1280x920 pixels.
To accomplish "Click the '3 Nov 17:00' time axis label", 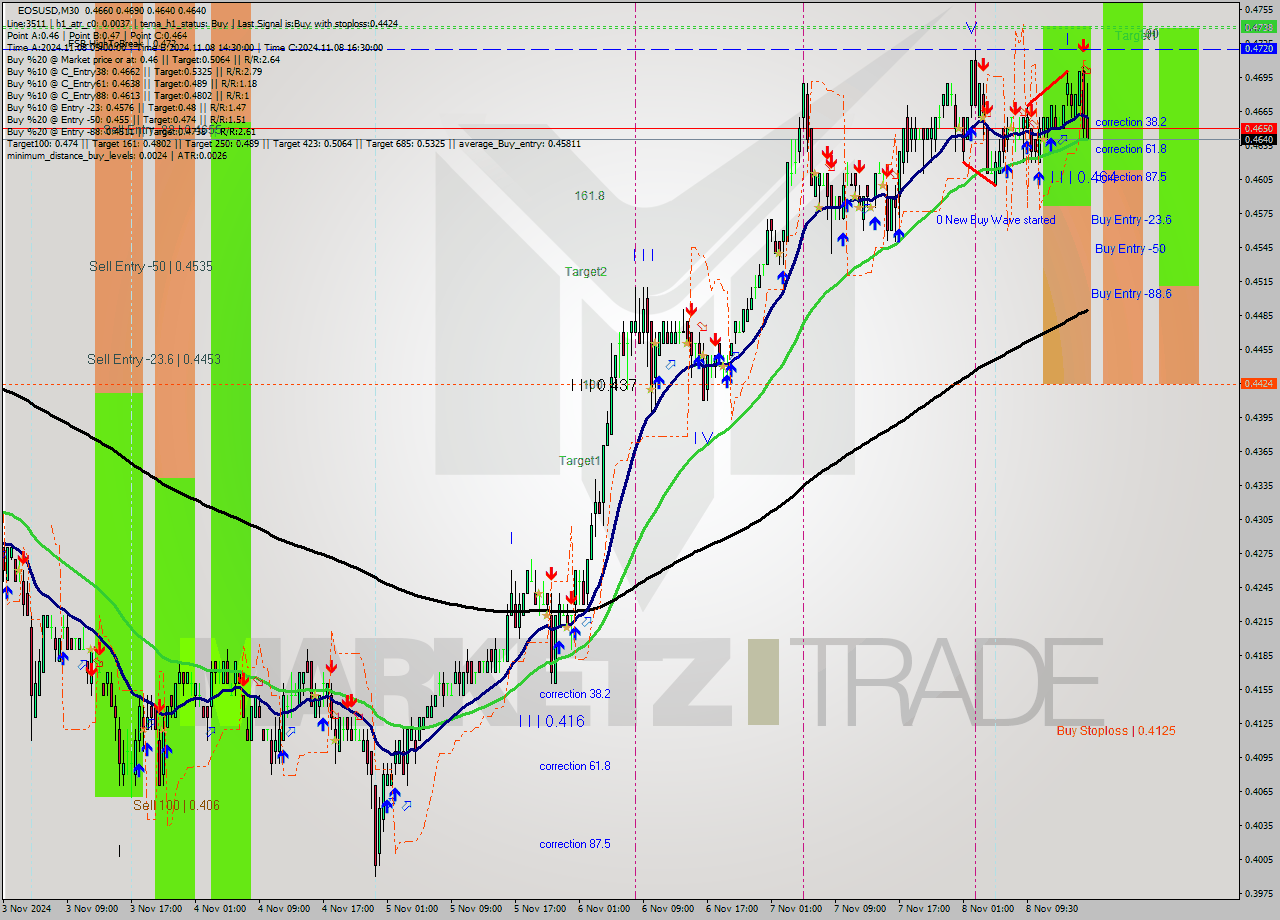I will tap(156, 909).
